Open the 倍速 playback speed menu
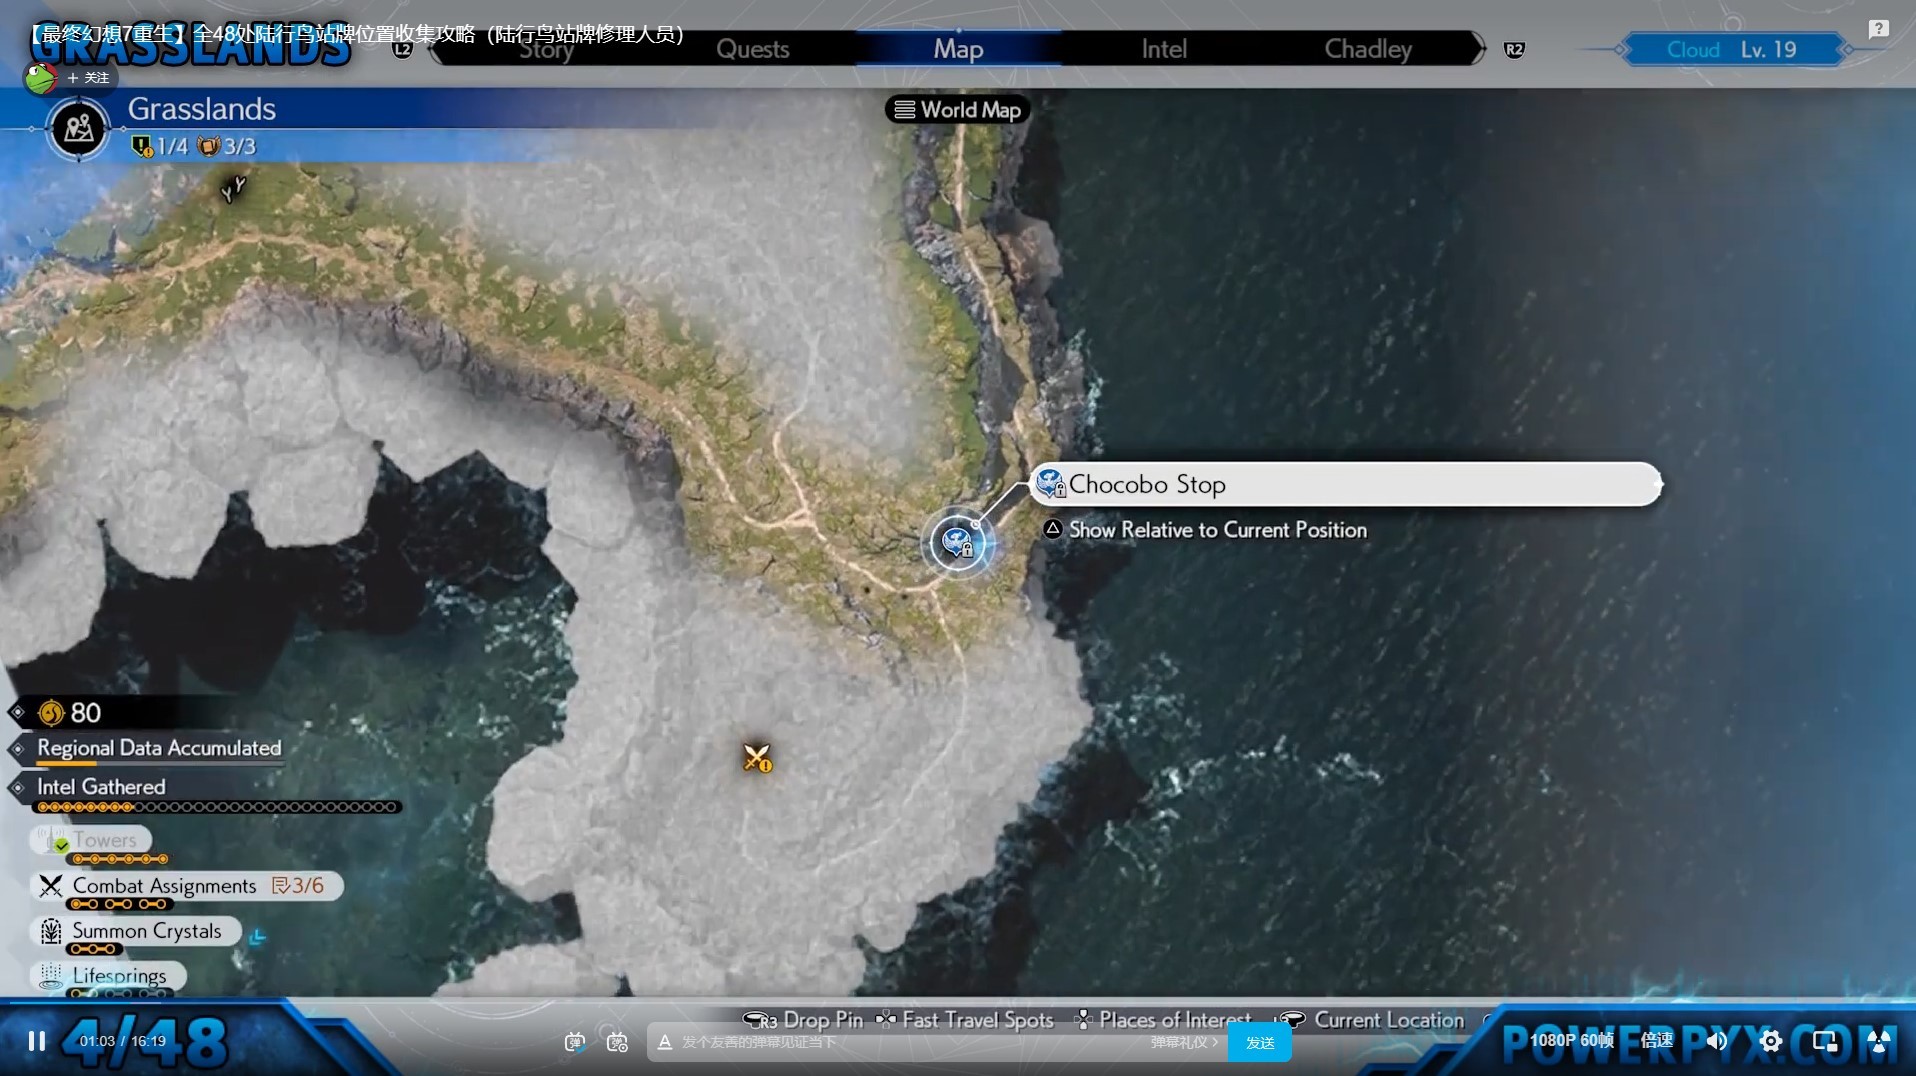The width and height of the screenshot is (1916, 1076). [1657, 1041]
